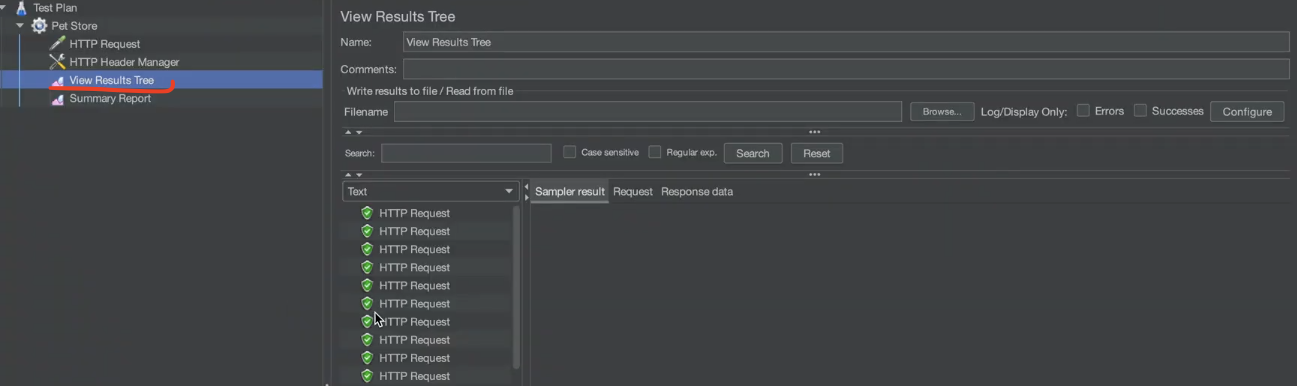
Task: Click the Pet Store gear icon
Action: click(x=39, y=25)
